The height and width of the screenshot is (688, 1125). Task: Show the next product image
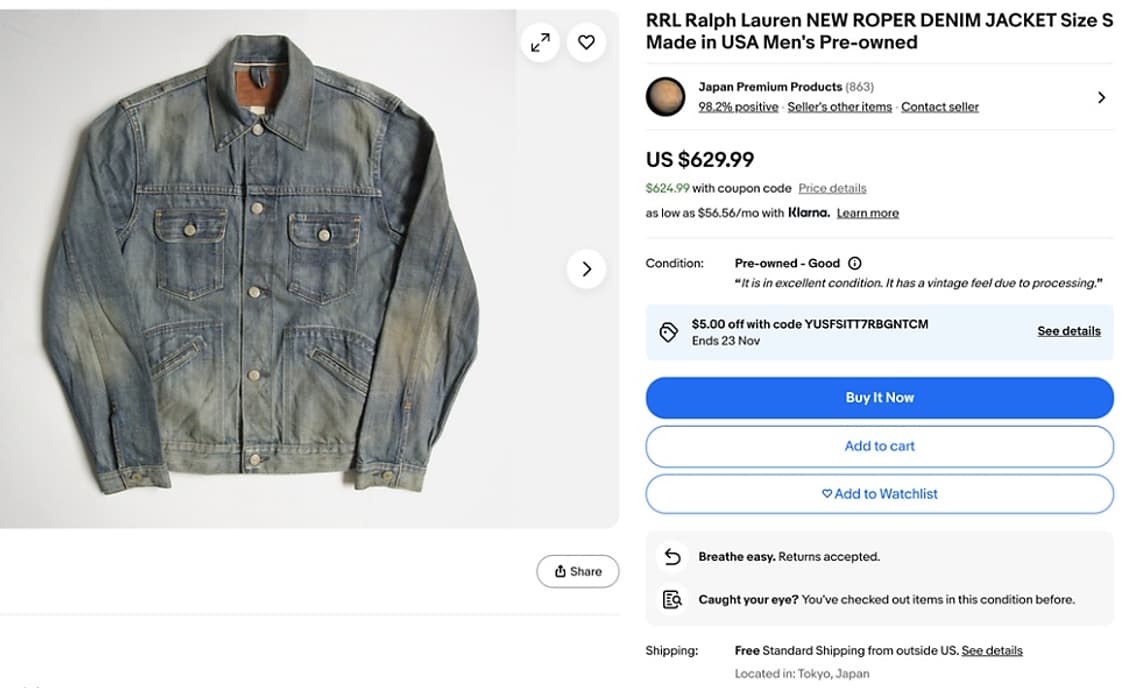[587, 269]
